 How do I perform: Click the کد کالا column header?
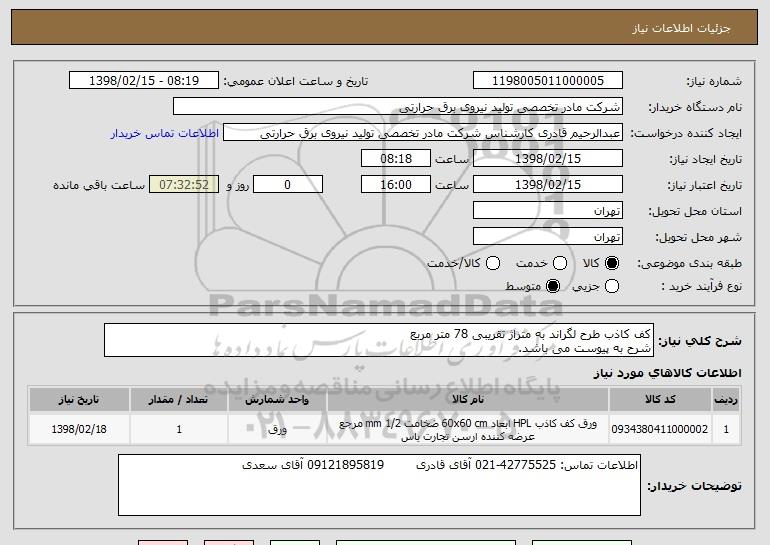pos(660,400)
